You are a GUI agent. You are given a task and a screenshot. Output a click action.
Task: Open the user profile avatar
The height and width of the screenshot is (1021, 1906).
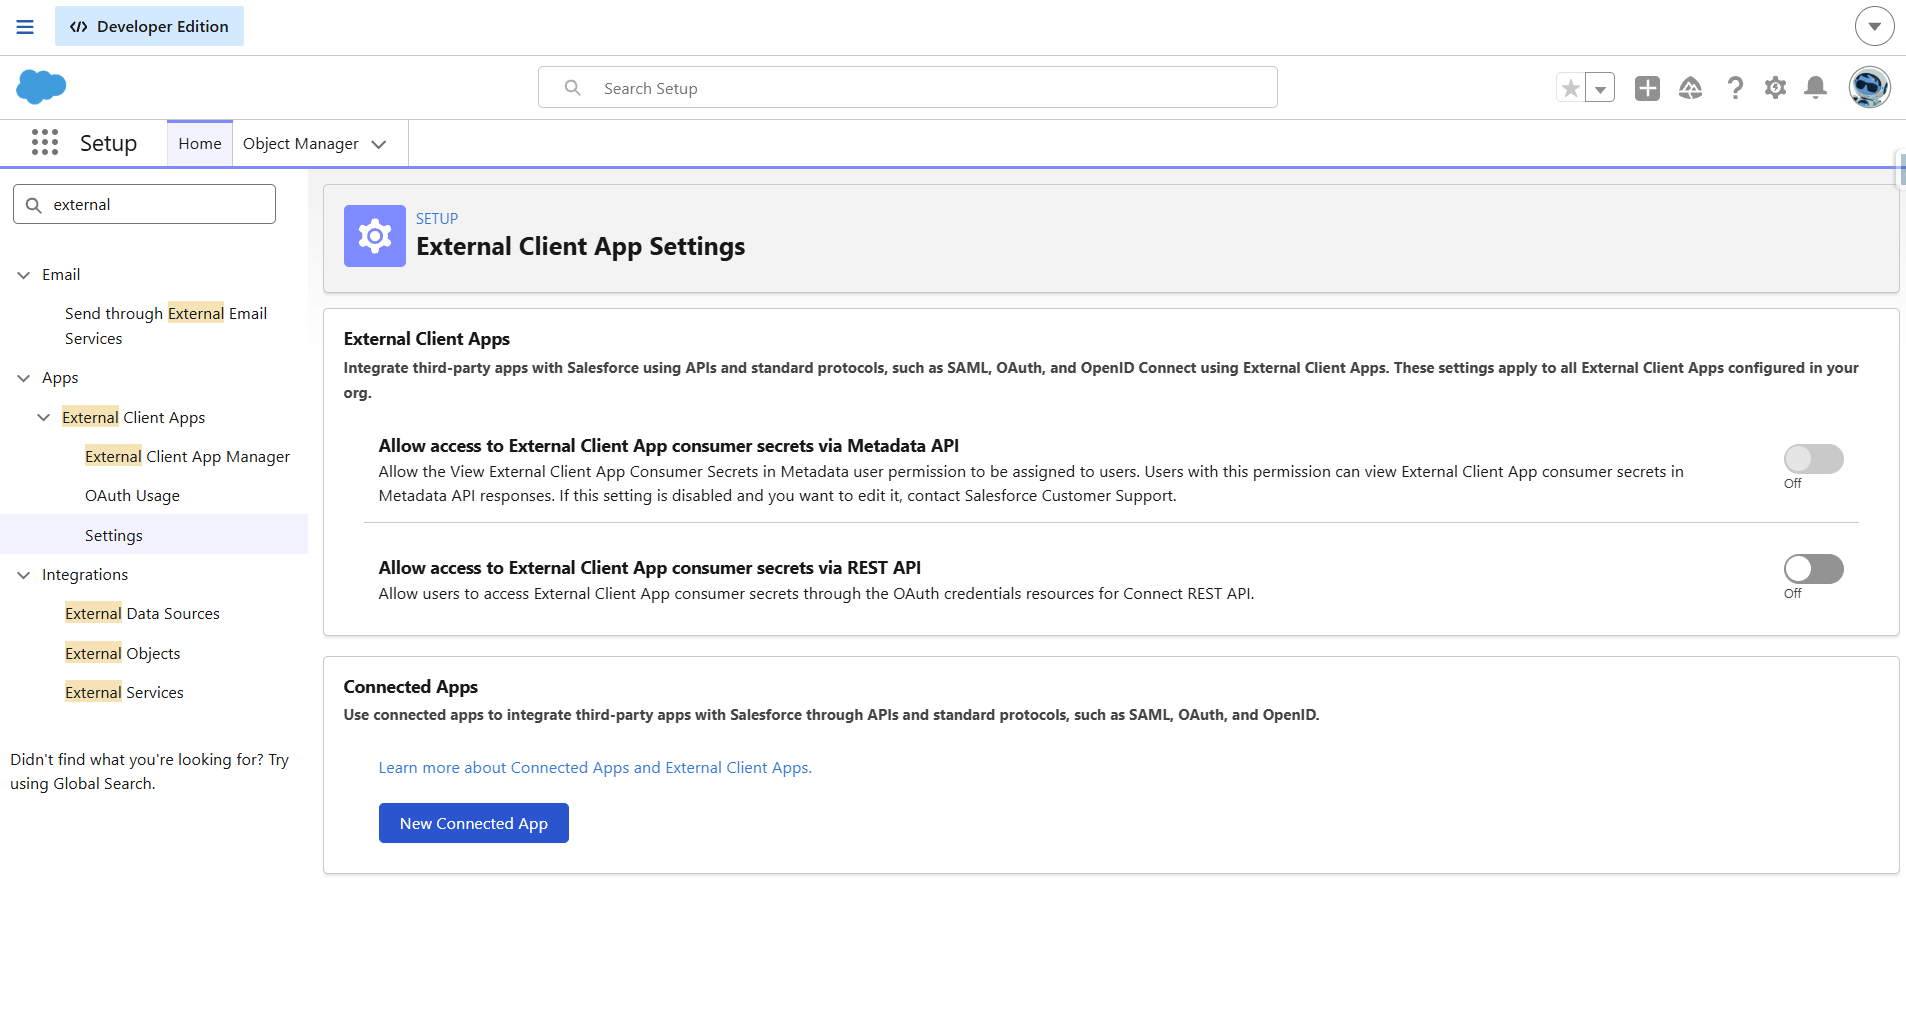pos(1869,87)
